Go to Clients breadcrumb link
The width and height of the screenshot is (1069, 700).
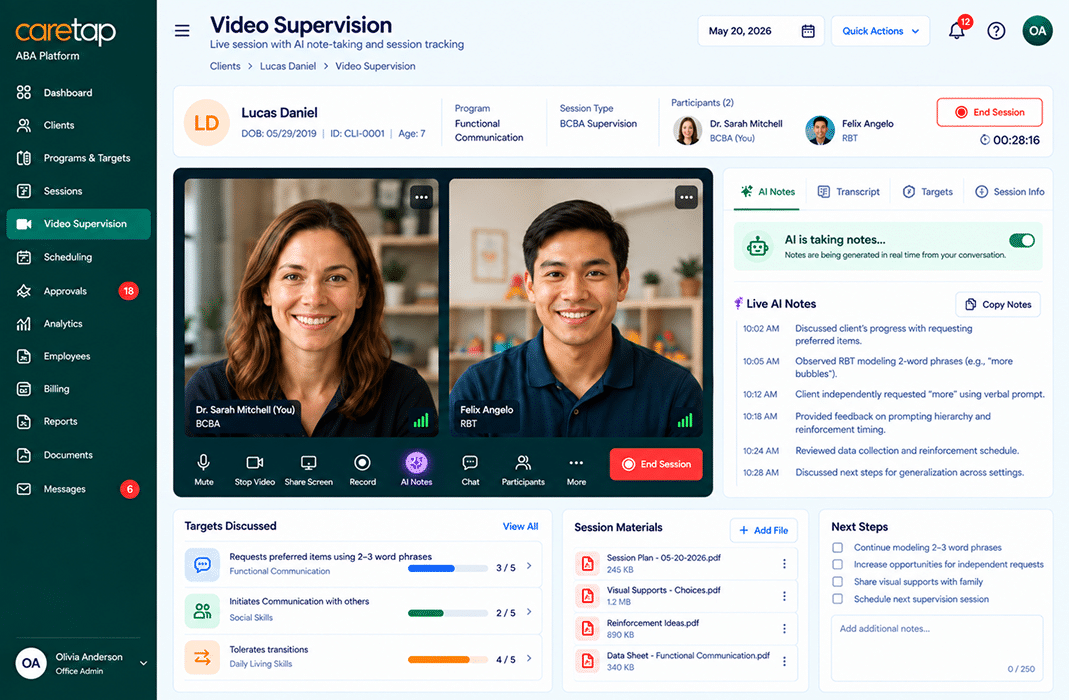[x=225, y=66]
